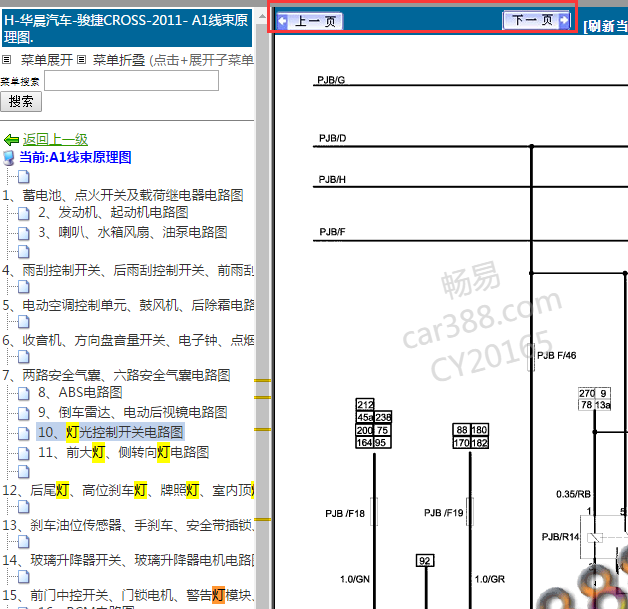Go to previous page with 上一页 button
Viewport: 628px width, 609px height.
pos(310,21)
